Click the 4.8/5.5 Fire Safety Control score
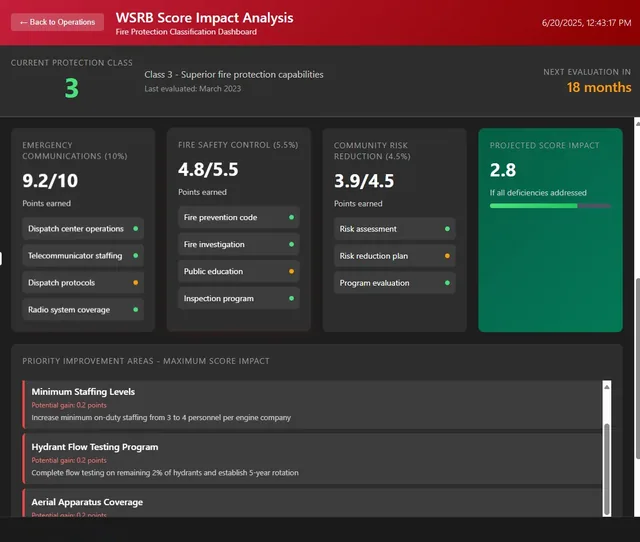Image resolution: width=640 pixels, height=542 pixels. pos(208,169)
